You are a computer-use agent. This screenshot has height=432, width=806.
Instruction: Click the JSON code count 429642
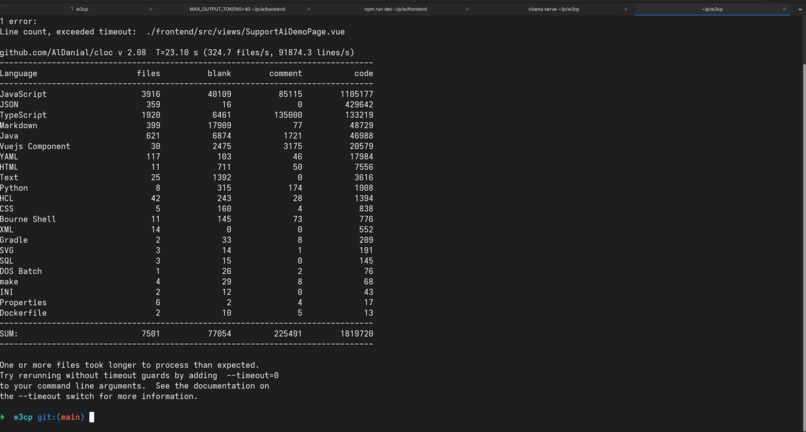click(359, 104)
